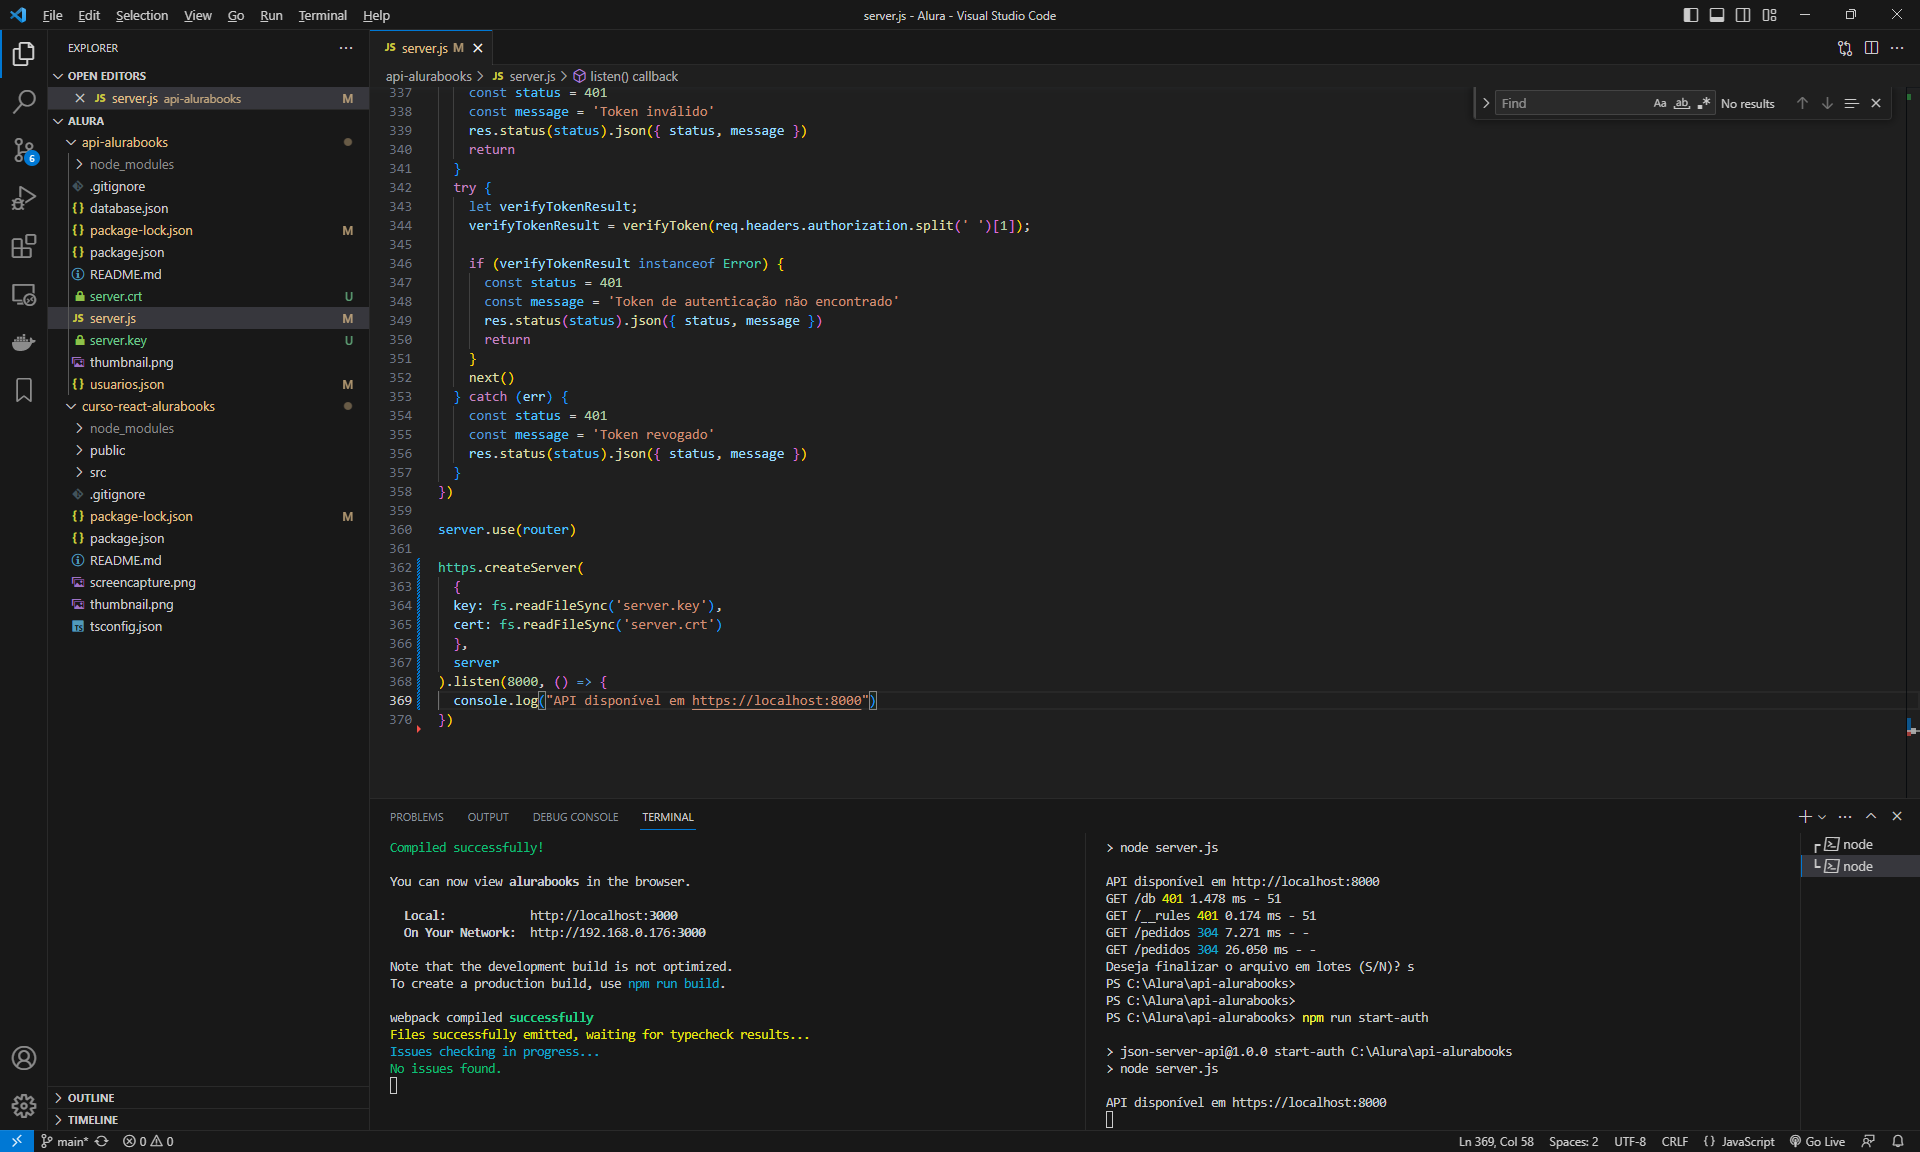Split the editor to the right
1920x1152 pixels.
(x=1871, y=48)
